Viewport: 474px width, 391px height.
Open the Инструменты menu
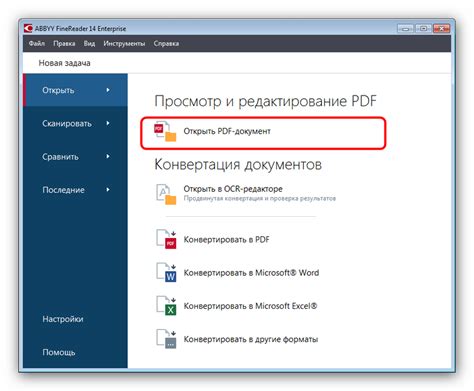point(124,44)
